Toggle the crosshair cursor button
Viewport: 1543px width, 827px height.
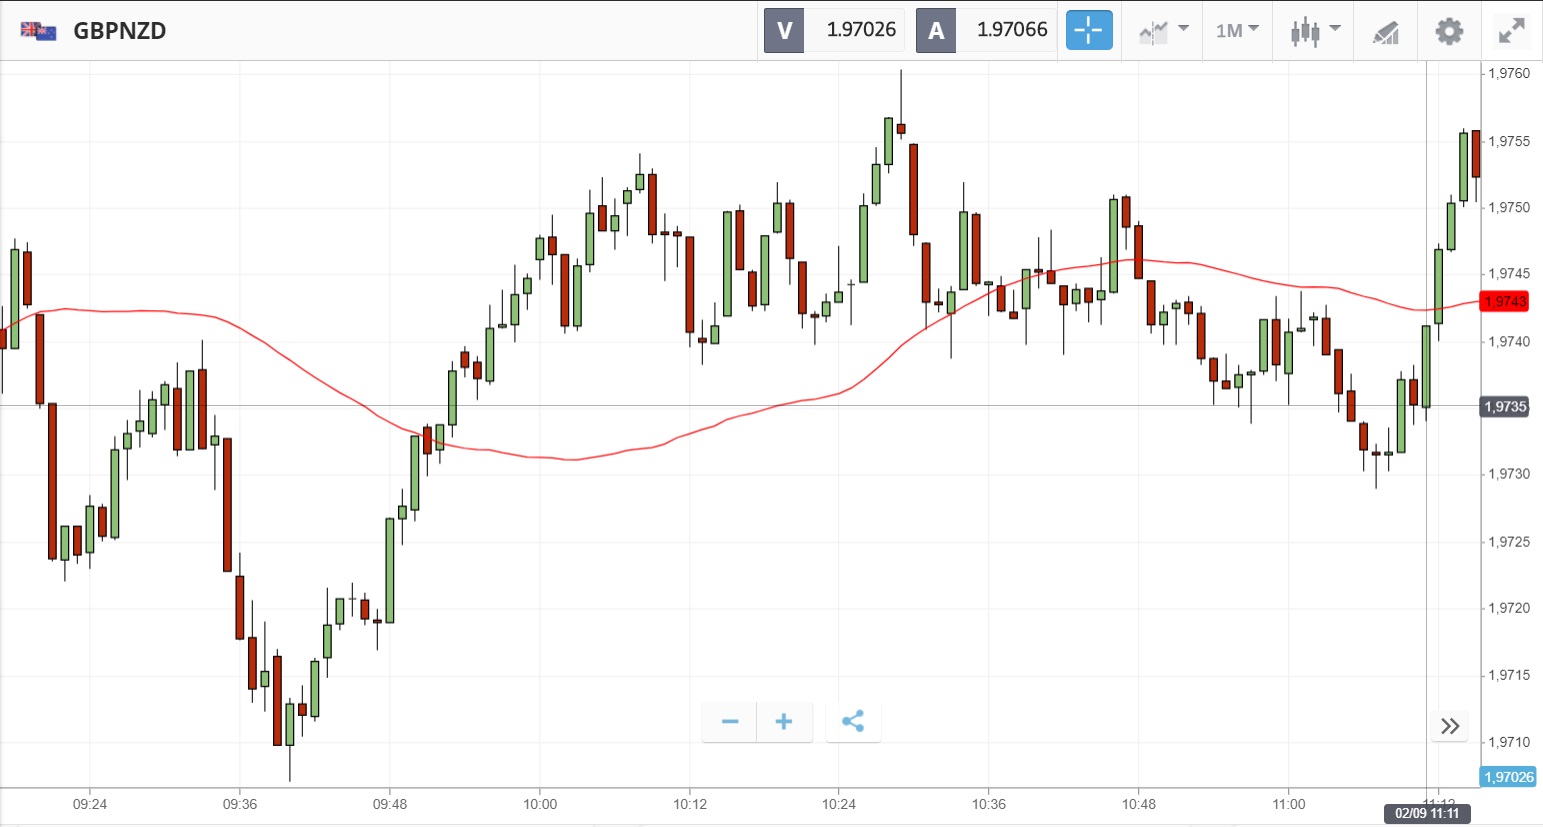tap(1088, 31)
